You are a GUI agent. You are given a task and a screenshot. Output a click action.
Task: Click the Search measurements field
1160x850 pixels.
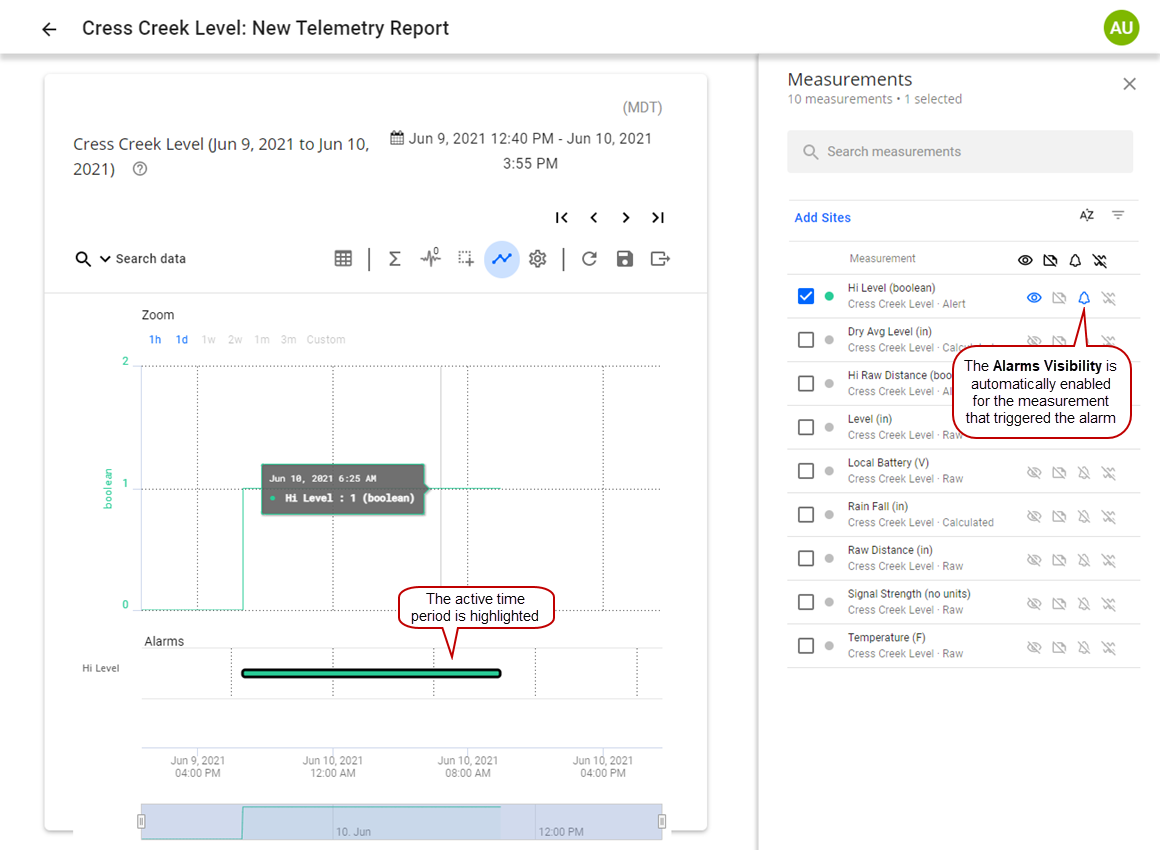pos(960,152)
